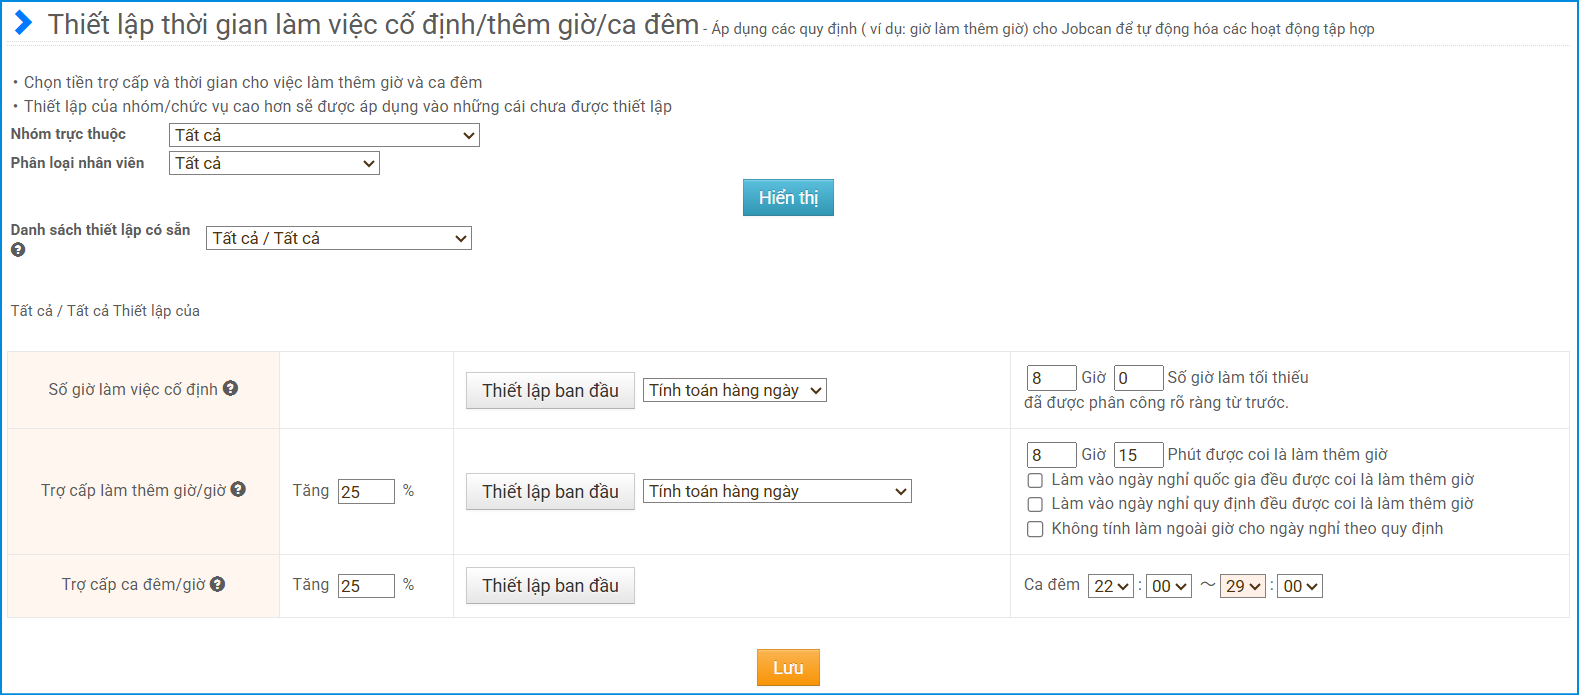This screenshot has height=695, width=1579.
Task: Expand overtime allowance calculation mode dropdown
Action: coord(776,491)
